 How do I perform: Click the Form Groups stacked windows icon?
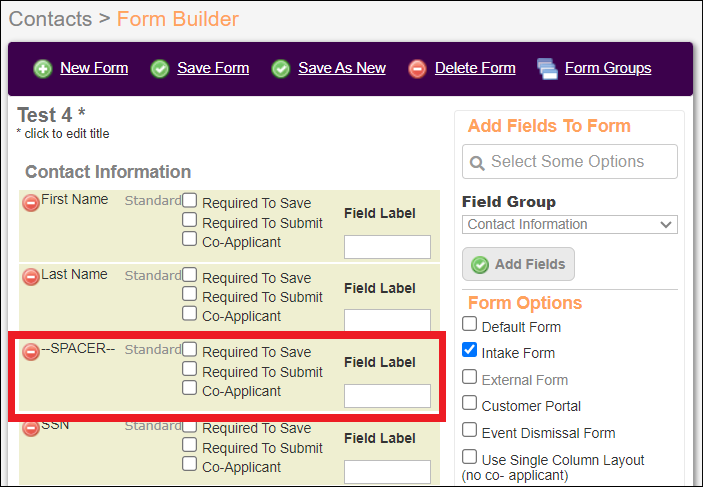[547, 69]
